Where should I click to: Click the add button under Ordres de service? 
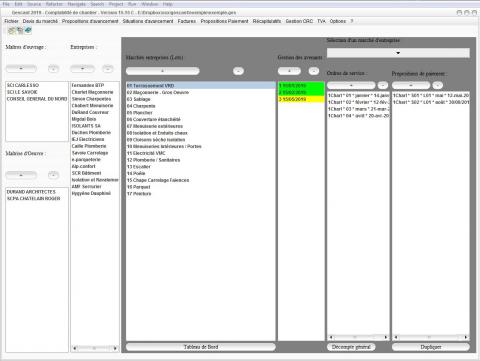point(351,85)
